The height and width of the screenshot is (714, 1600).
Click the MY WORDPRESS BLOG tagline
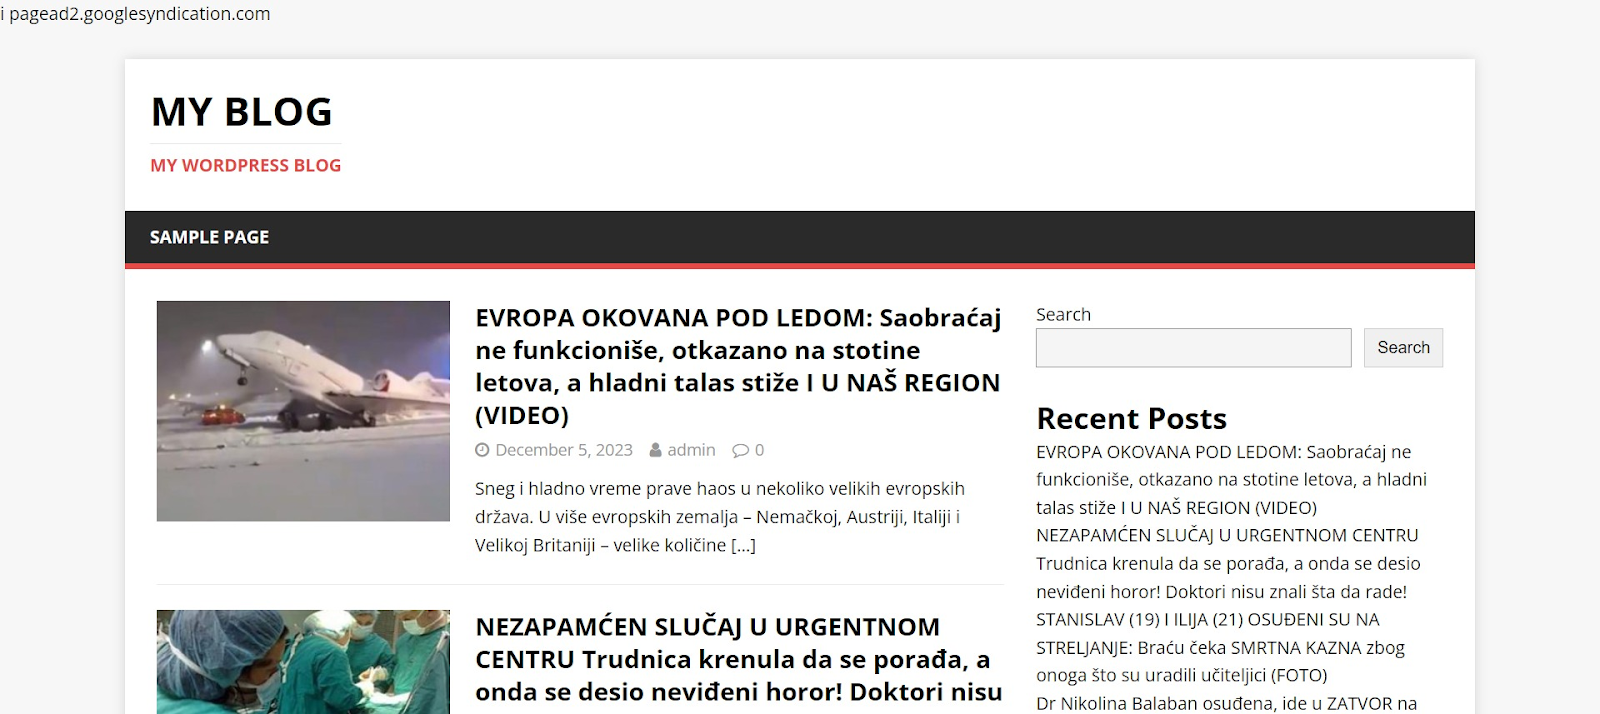tap(246, 166)
